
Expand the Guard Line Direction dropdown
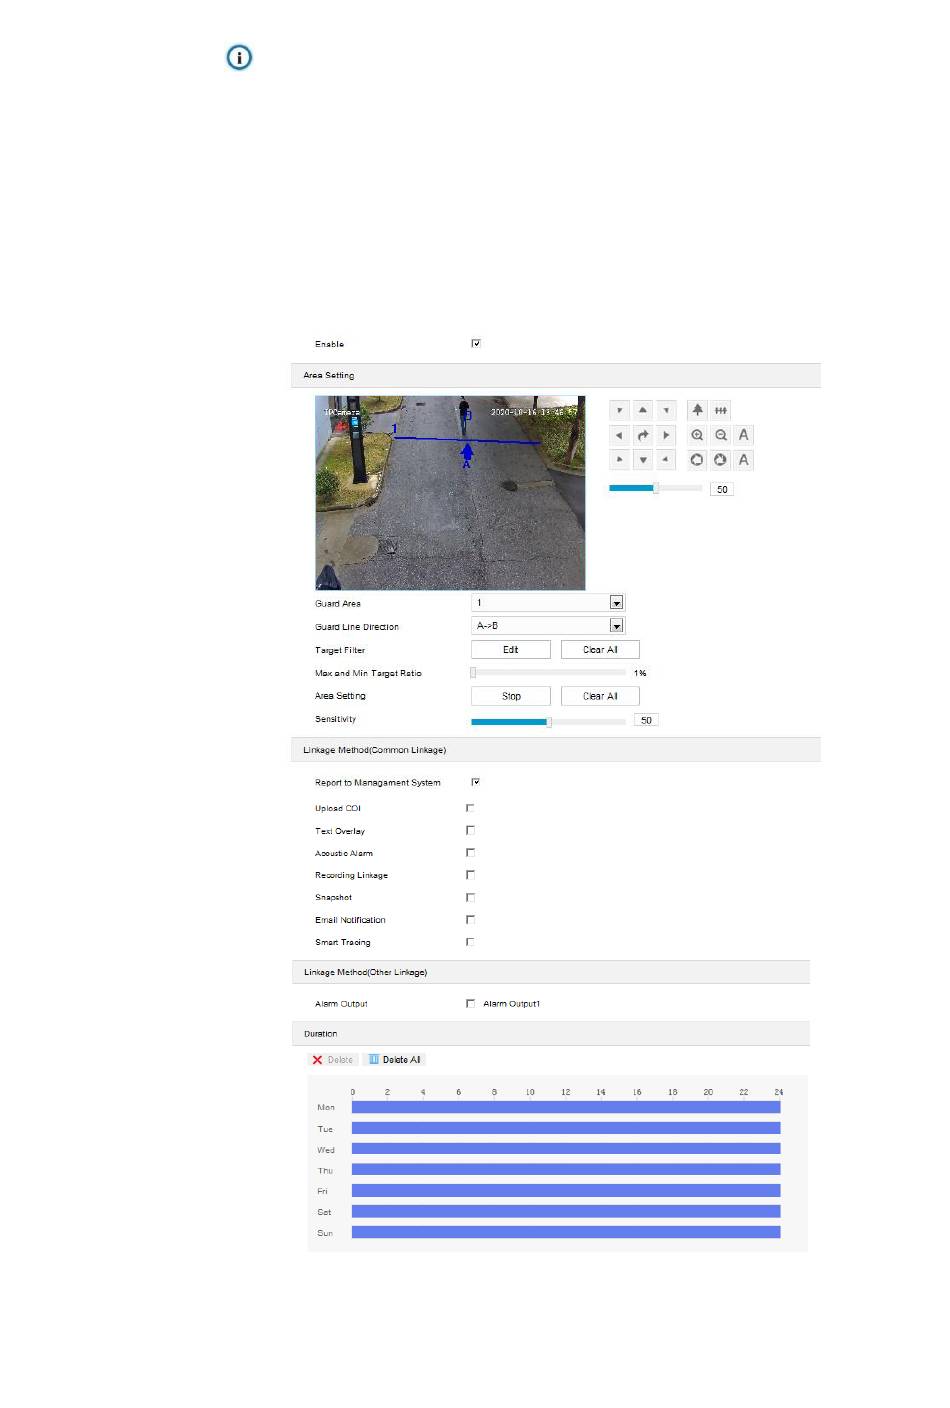(x=616, y=625)
